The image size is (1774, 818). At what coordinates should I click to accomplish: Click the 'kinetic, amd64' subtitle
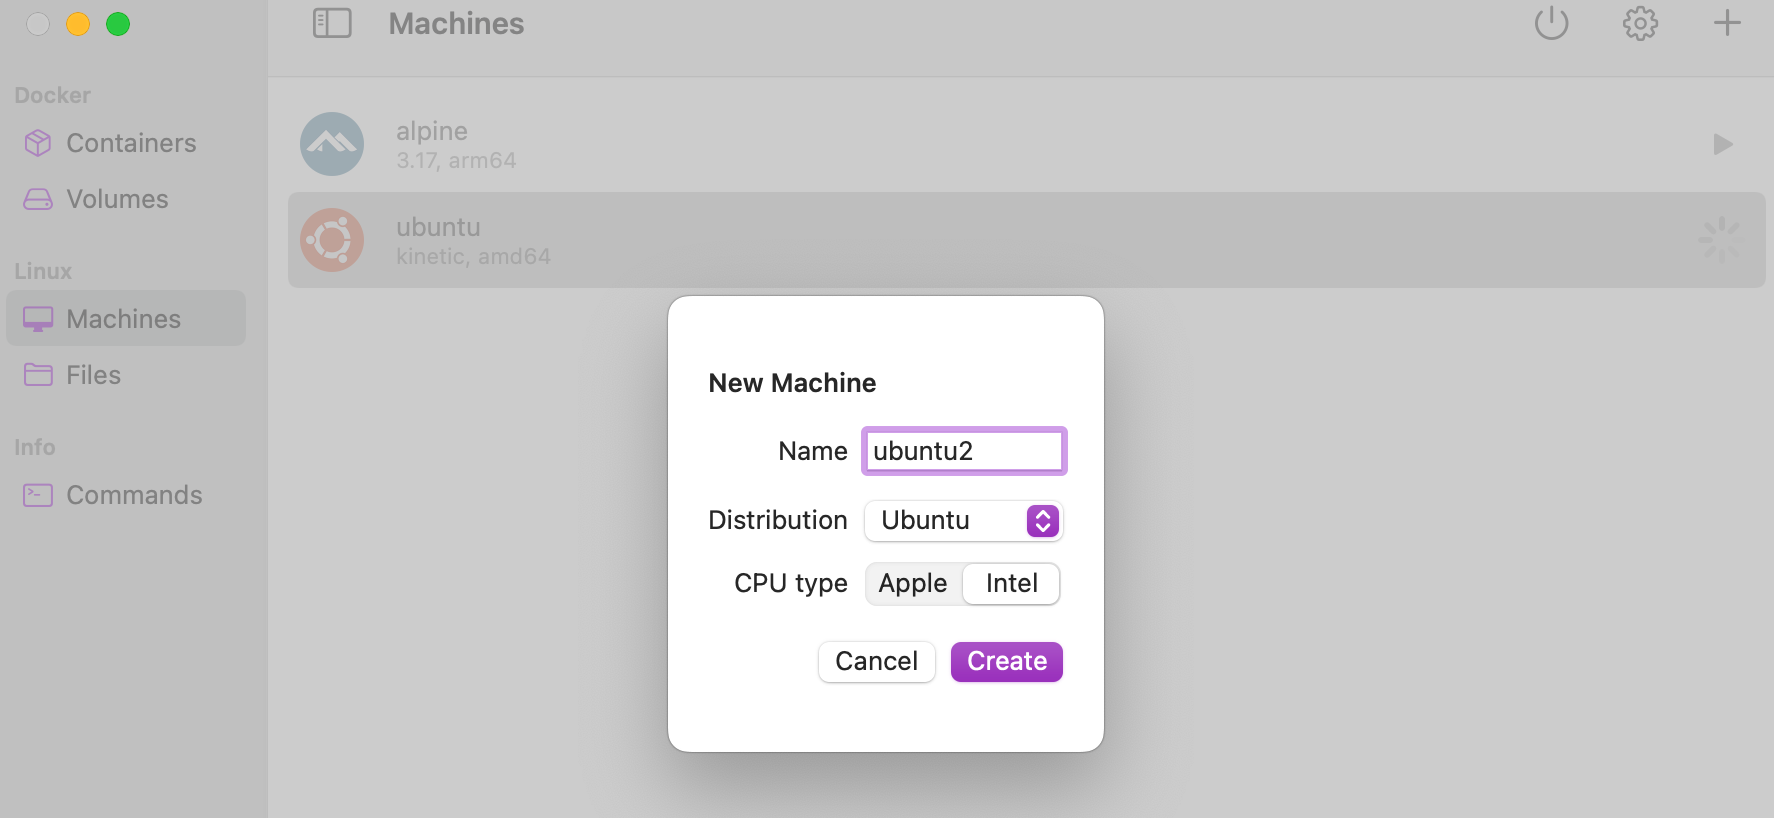pyautogui.click(x=473, y=257)
